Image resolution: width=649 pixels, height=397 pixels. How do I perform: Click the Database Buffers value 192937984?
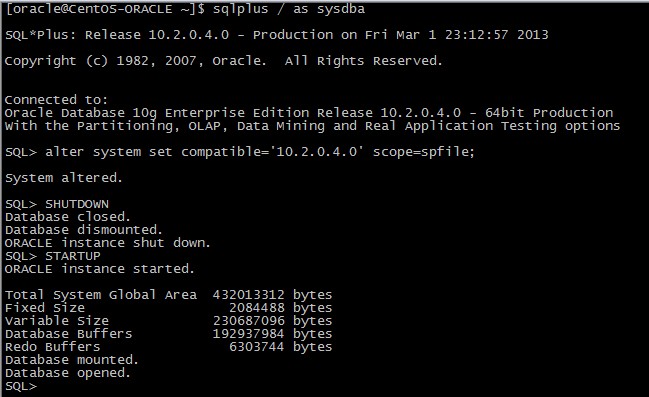[x=248, y=334]
